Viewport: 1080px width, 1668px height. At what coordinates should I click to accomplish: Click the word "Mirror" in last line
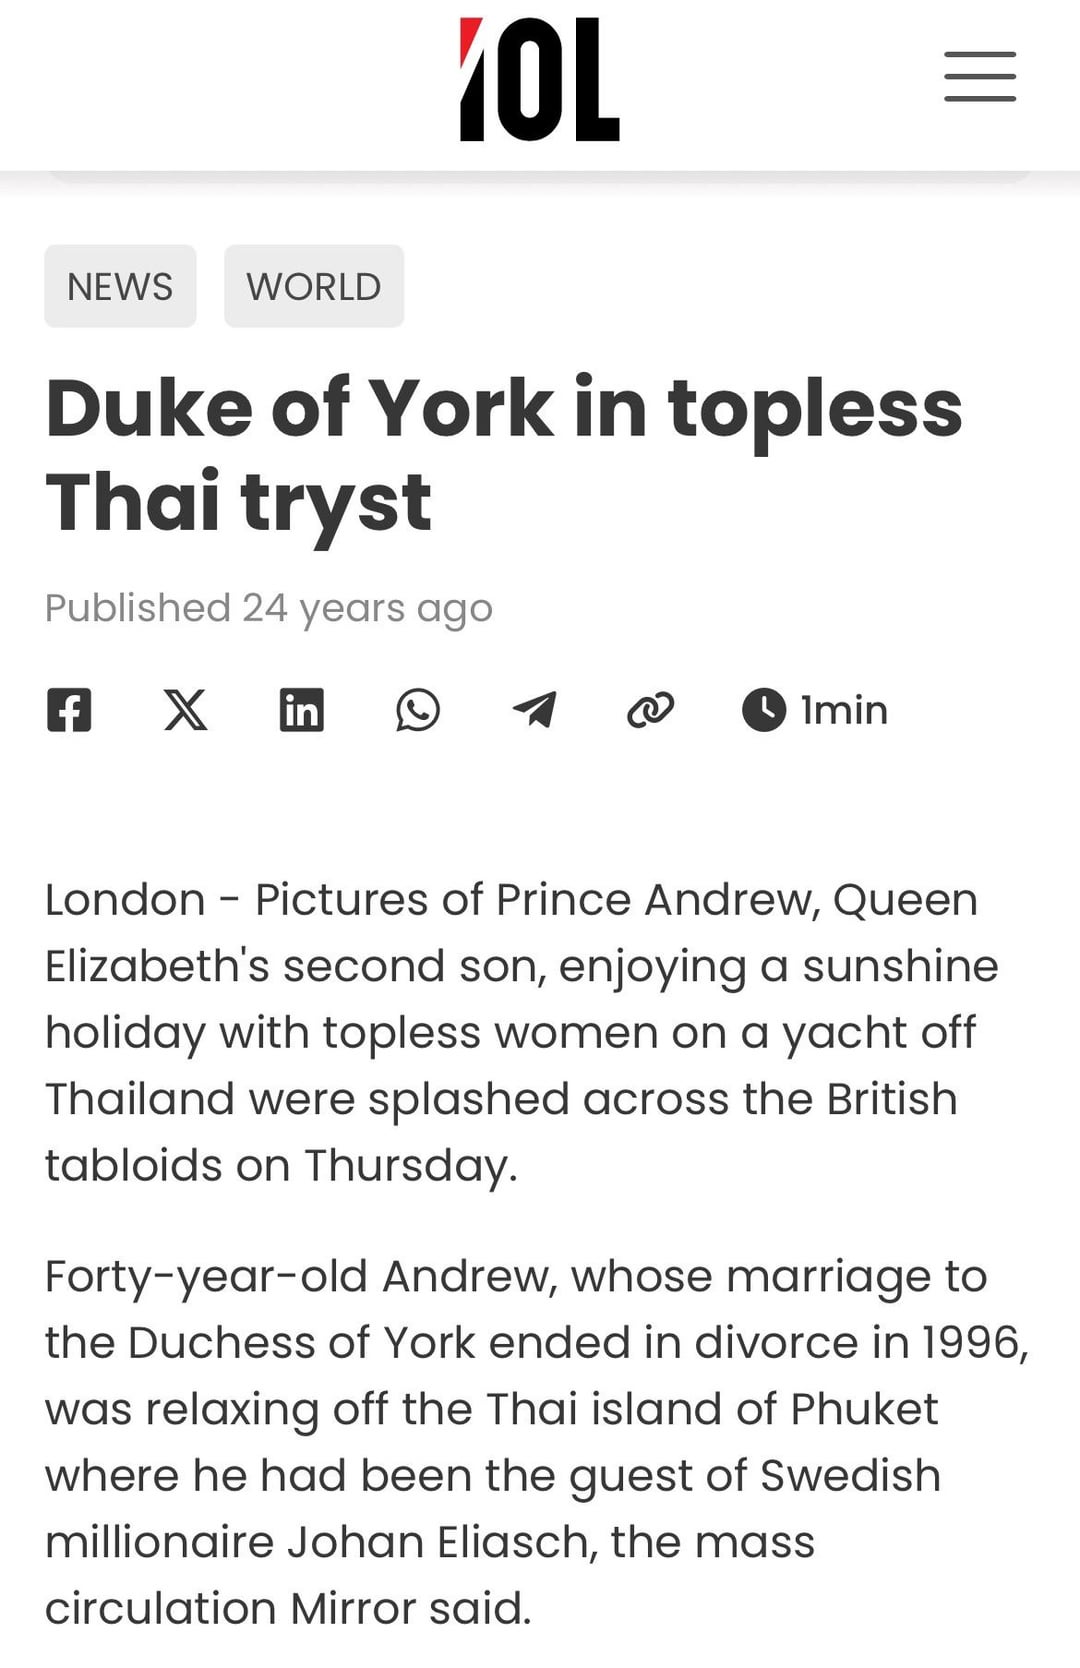point(352,1609)
